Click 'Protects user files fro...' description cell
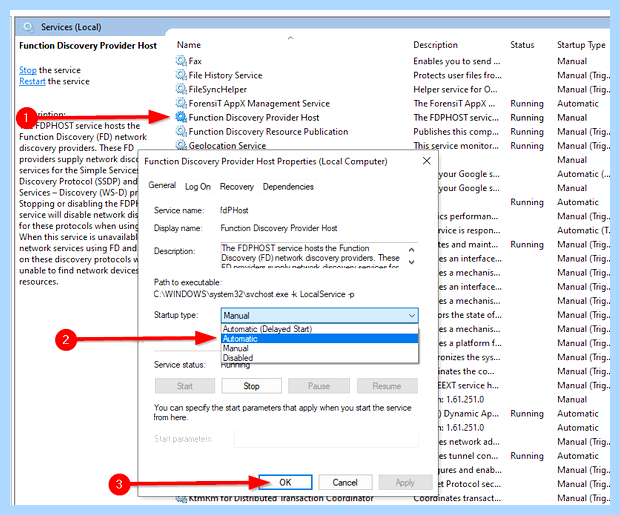The width and height of the screenshot is (620, 515). pos(457,75)
